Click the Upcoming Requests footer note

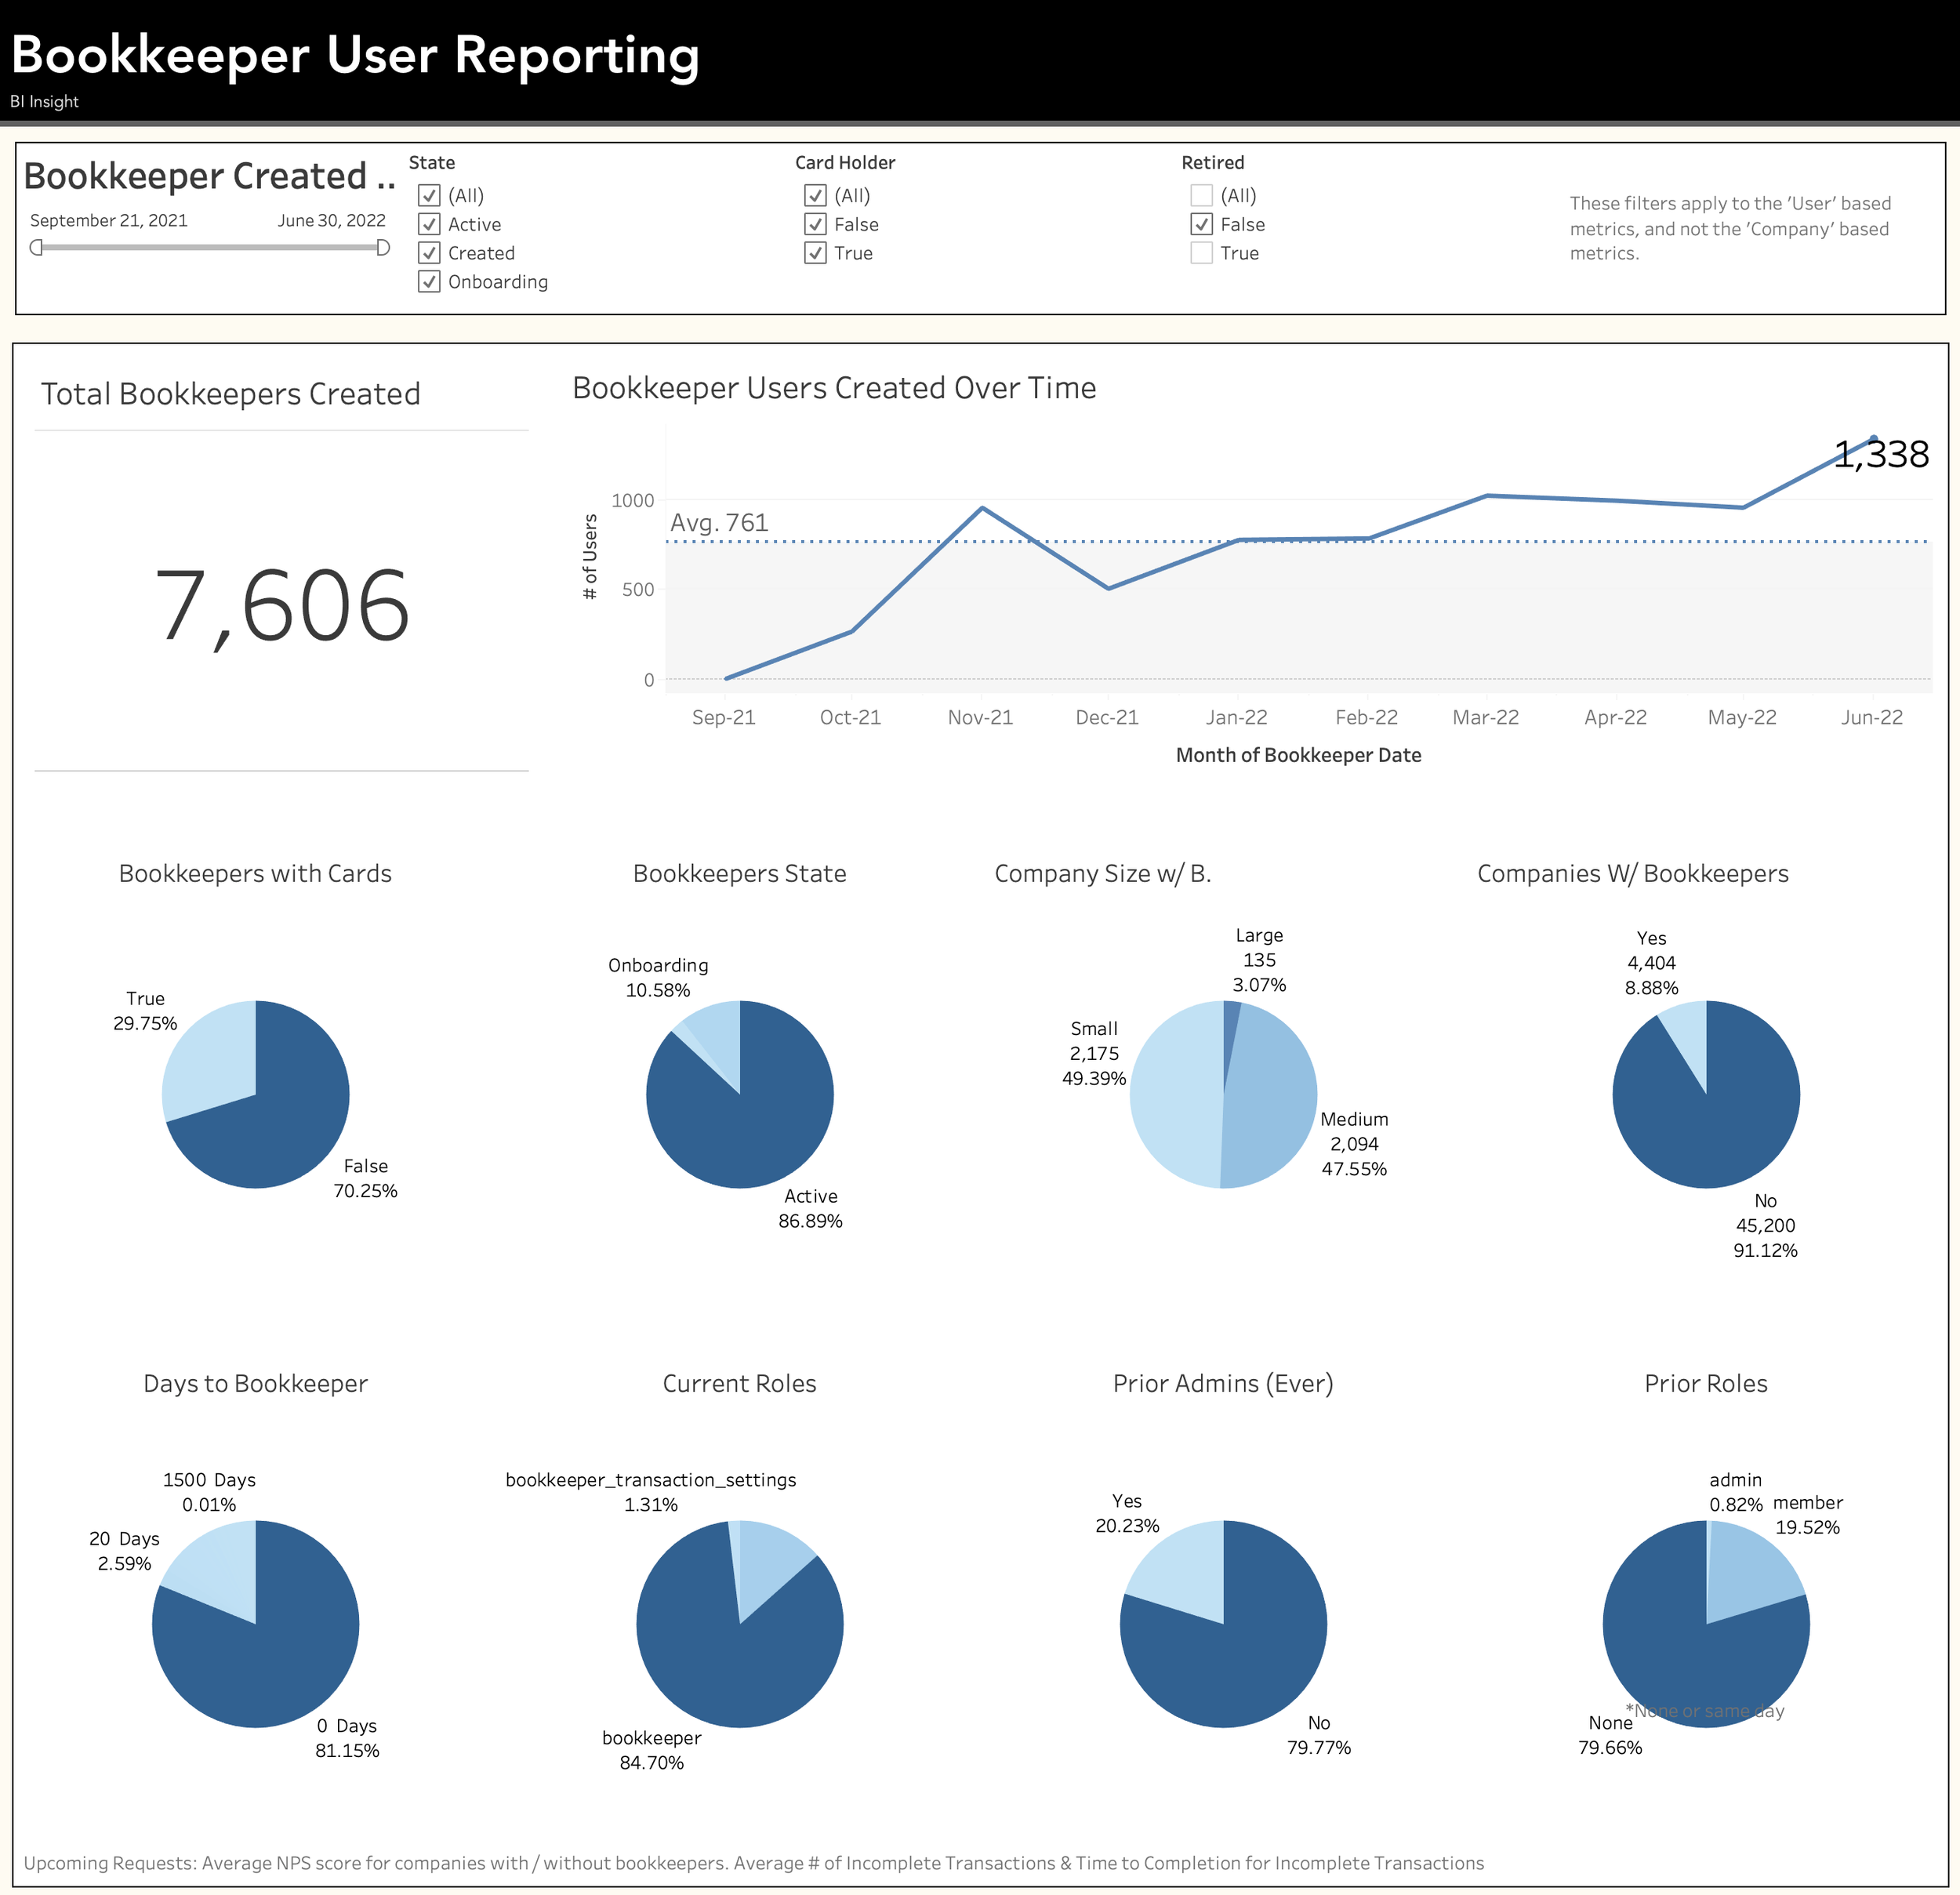pos(753,1863)
